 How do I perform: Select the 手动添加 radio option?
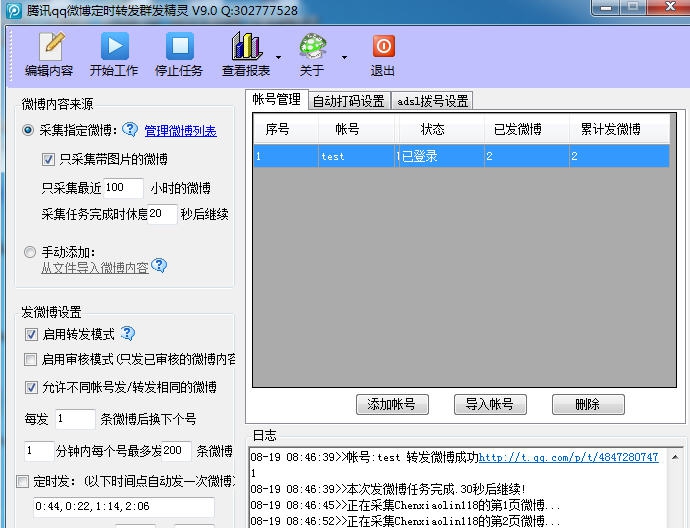(29, 252)
